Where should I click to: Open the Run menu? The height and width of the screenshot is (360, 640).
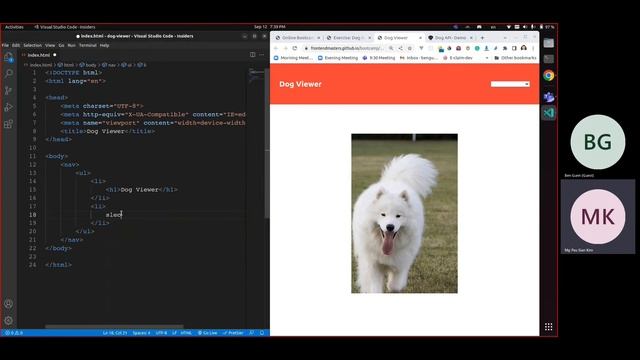tap(71, 45)
